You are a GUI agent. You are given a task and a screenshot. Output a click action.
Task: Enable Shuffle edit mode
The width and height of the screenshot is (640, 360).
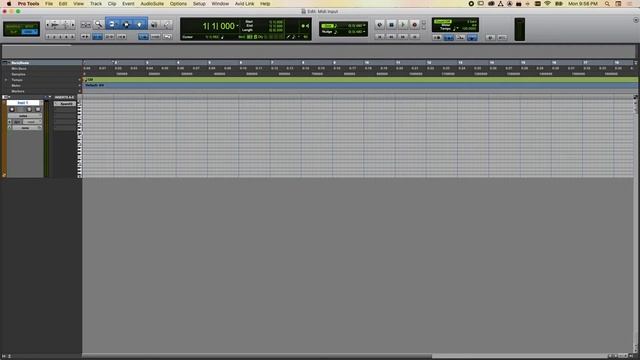[x=14, y=27]
